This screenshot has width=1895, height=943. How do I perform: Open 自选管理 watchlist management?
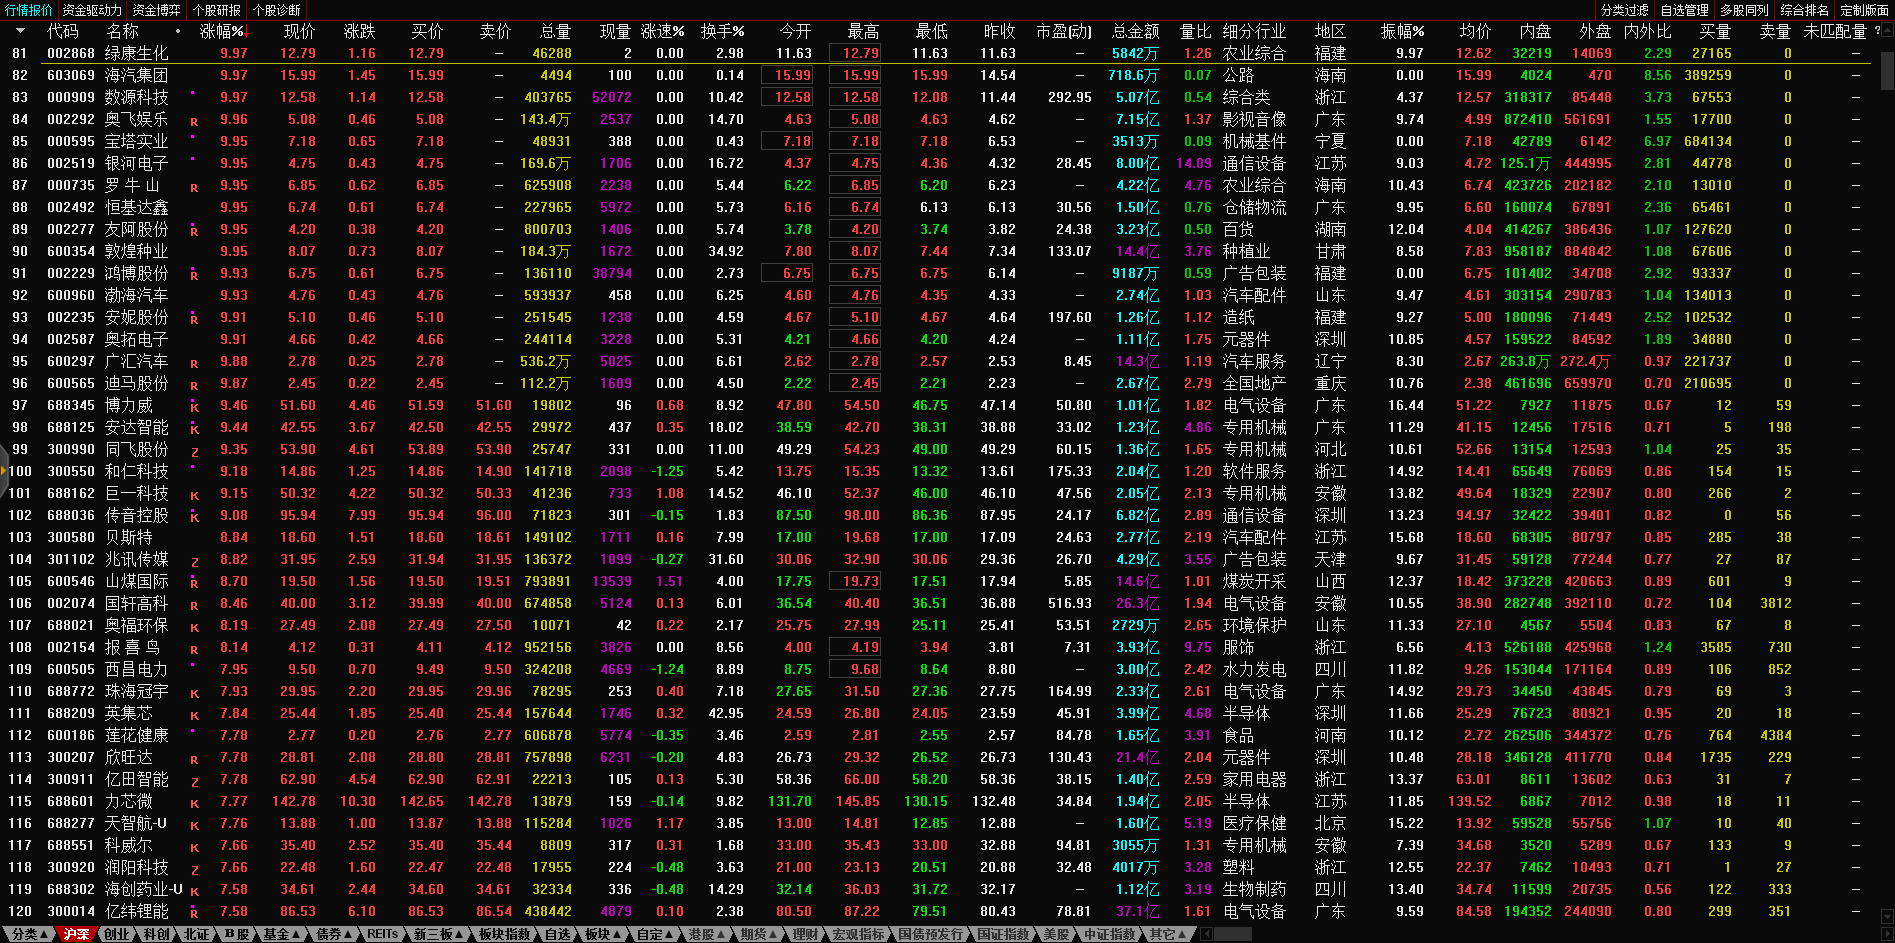(1684, 10)
